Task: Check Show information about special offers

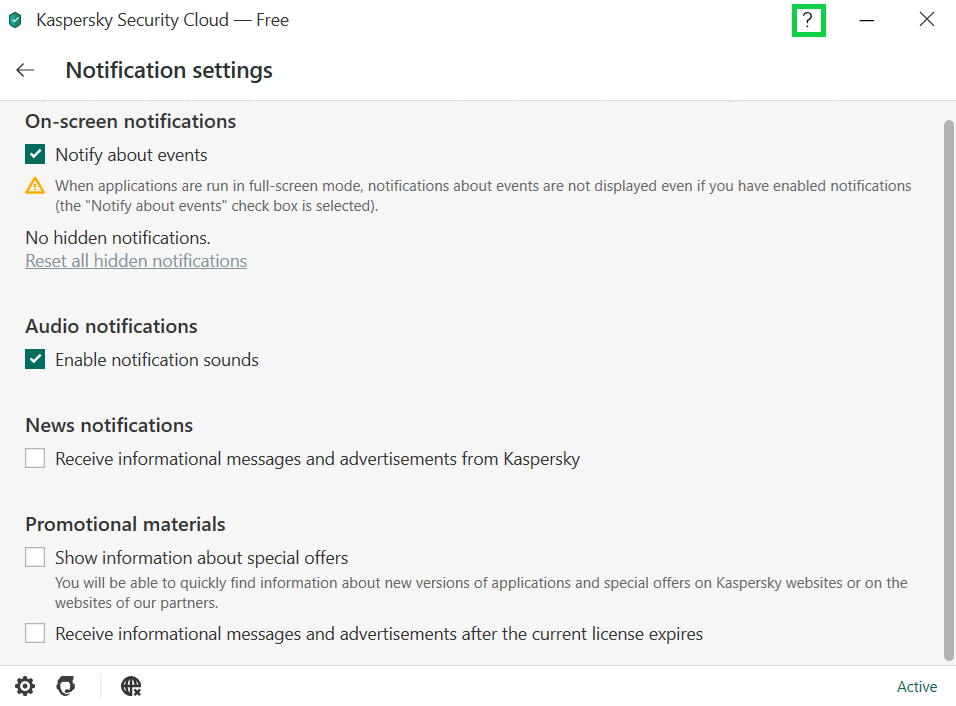Action: pyautogui.click(x=36, y=557)
